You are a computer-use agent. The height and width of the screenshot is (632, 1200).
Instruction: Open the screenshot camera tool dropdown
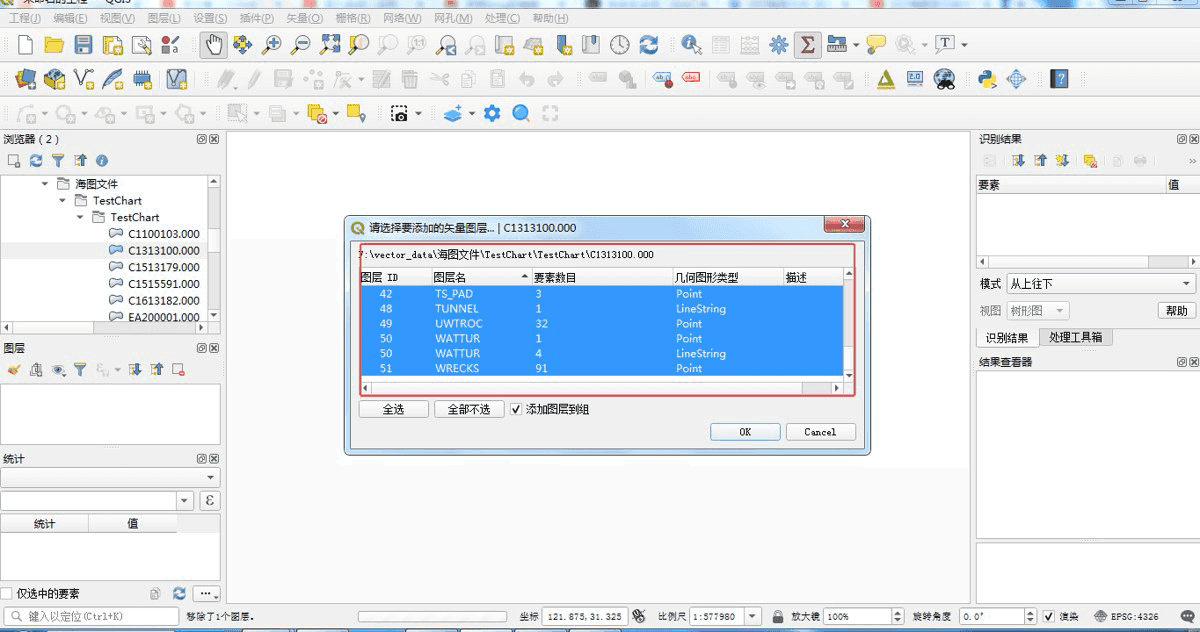pos(418,114)
